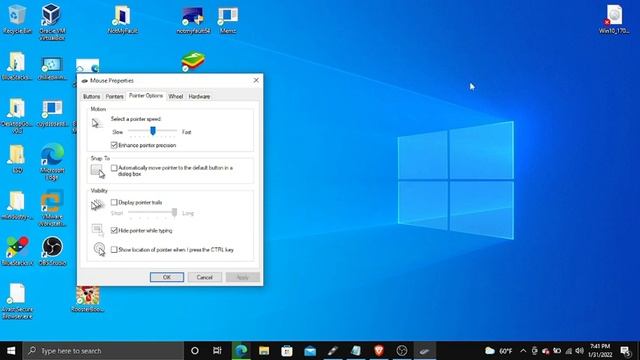This screenshot has height=360, width=640.
Task: Select the BlueStacks X desktop shortcut
Action: [x=17, y=251]
